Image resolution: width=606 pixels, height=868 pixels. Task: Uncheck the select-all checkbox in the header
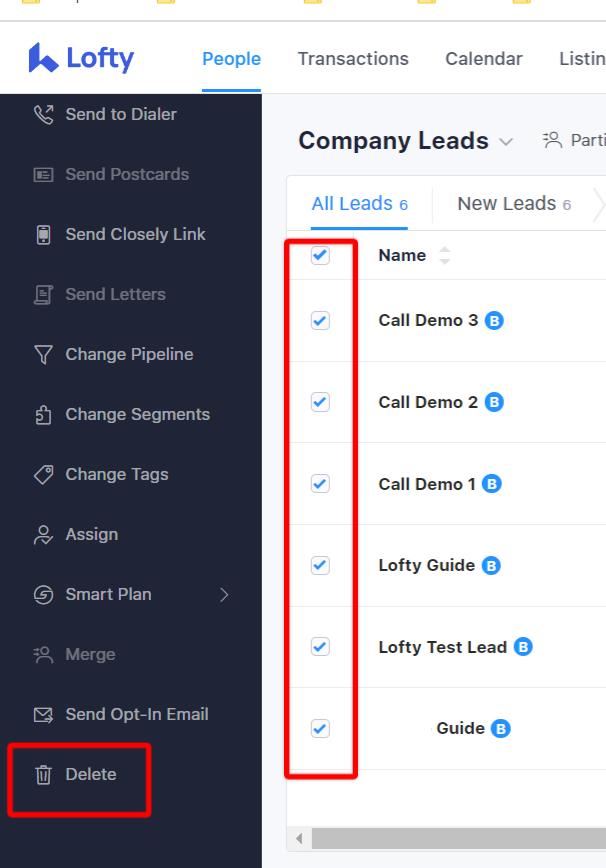coord(320,255)
